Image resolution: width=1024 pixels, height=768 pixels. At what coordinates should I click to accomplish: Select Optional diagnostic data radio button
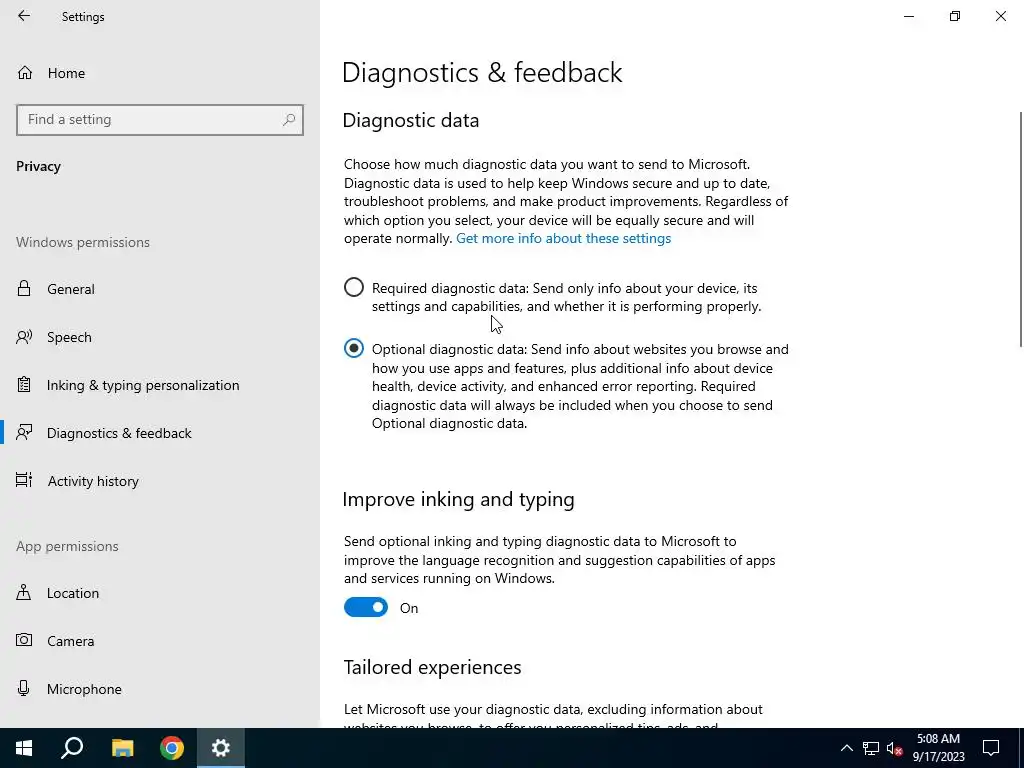354,349
